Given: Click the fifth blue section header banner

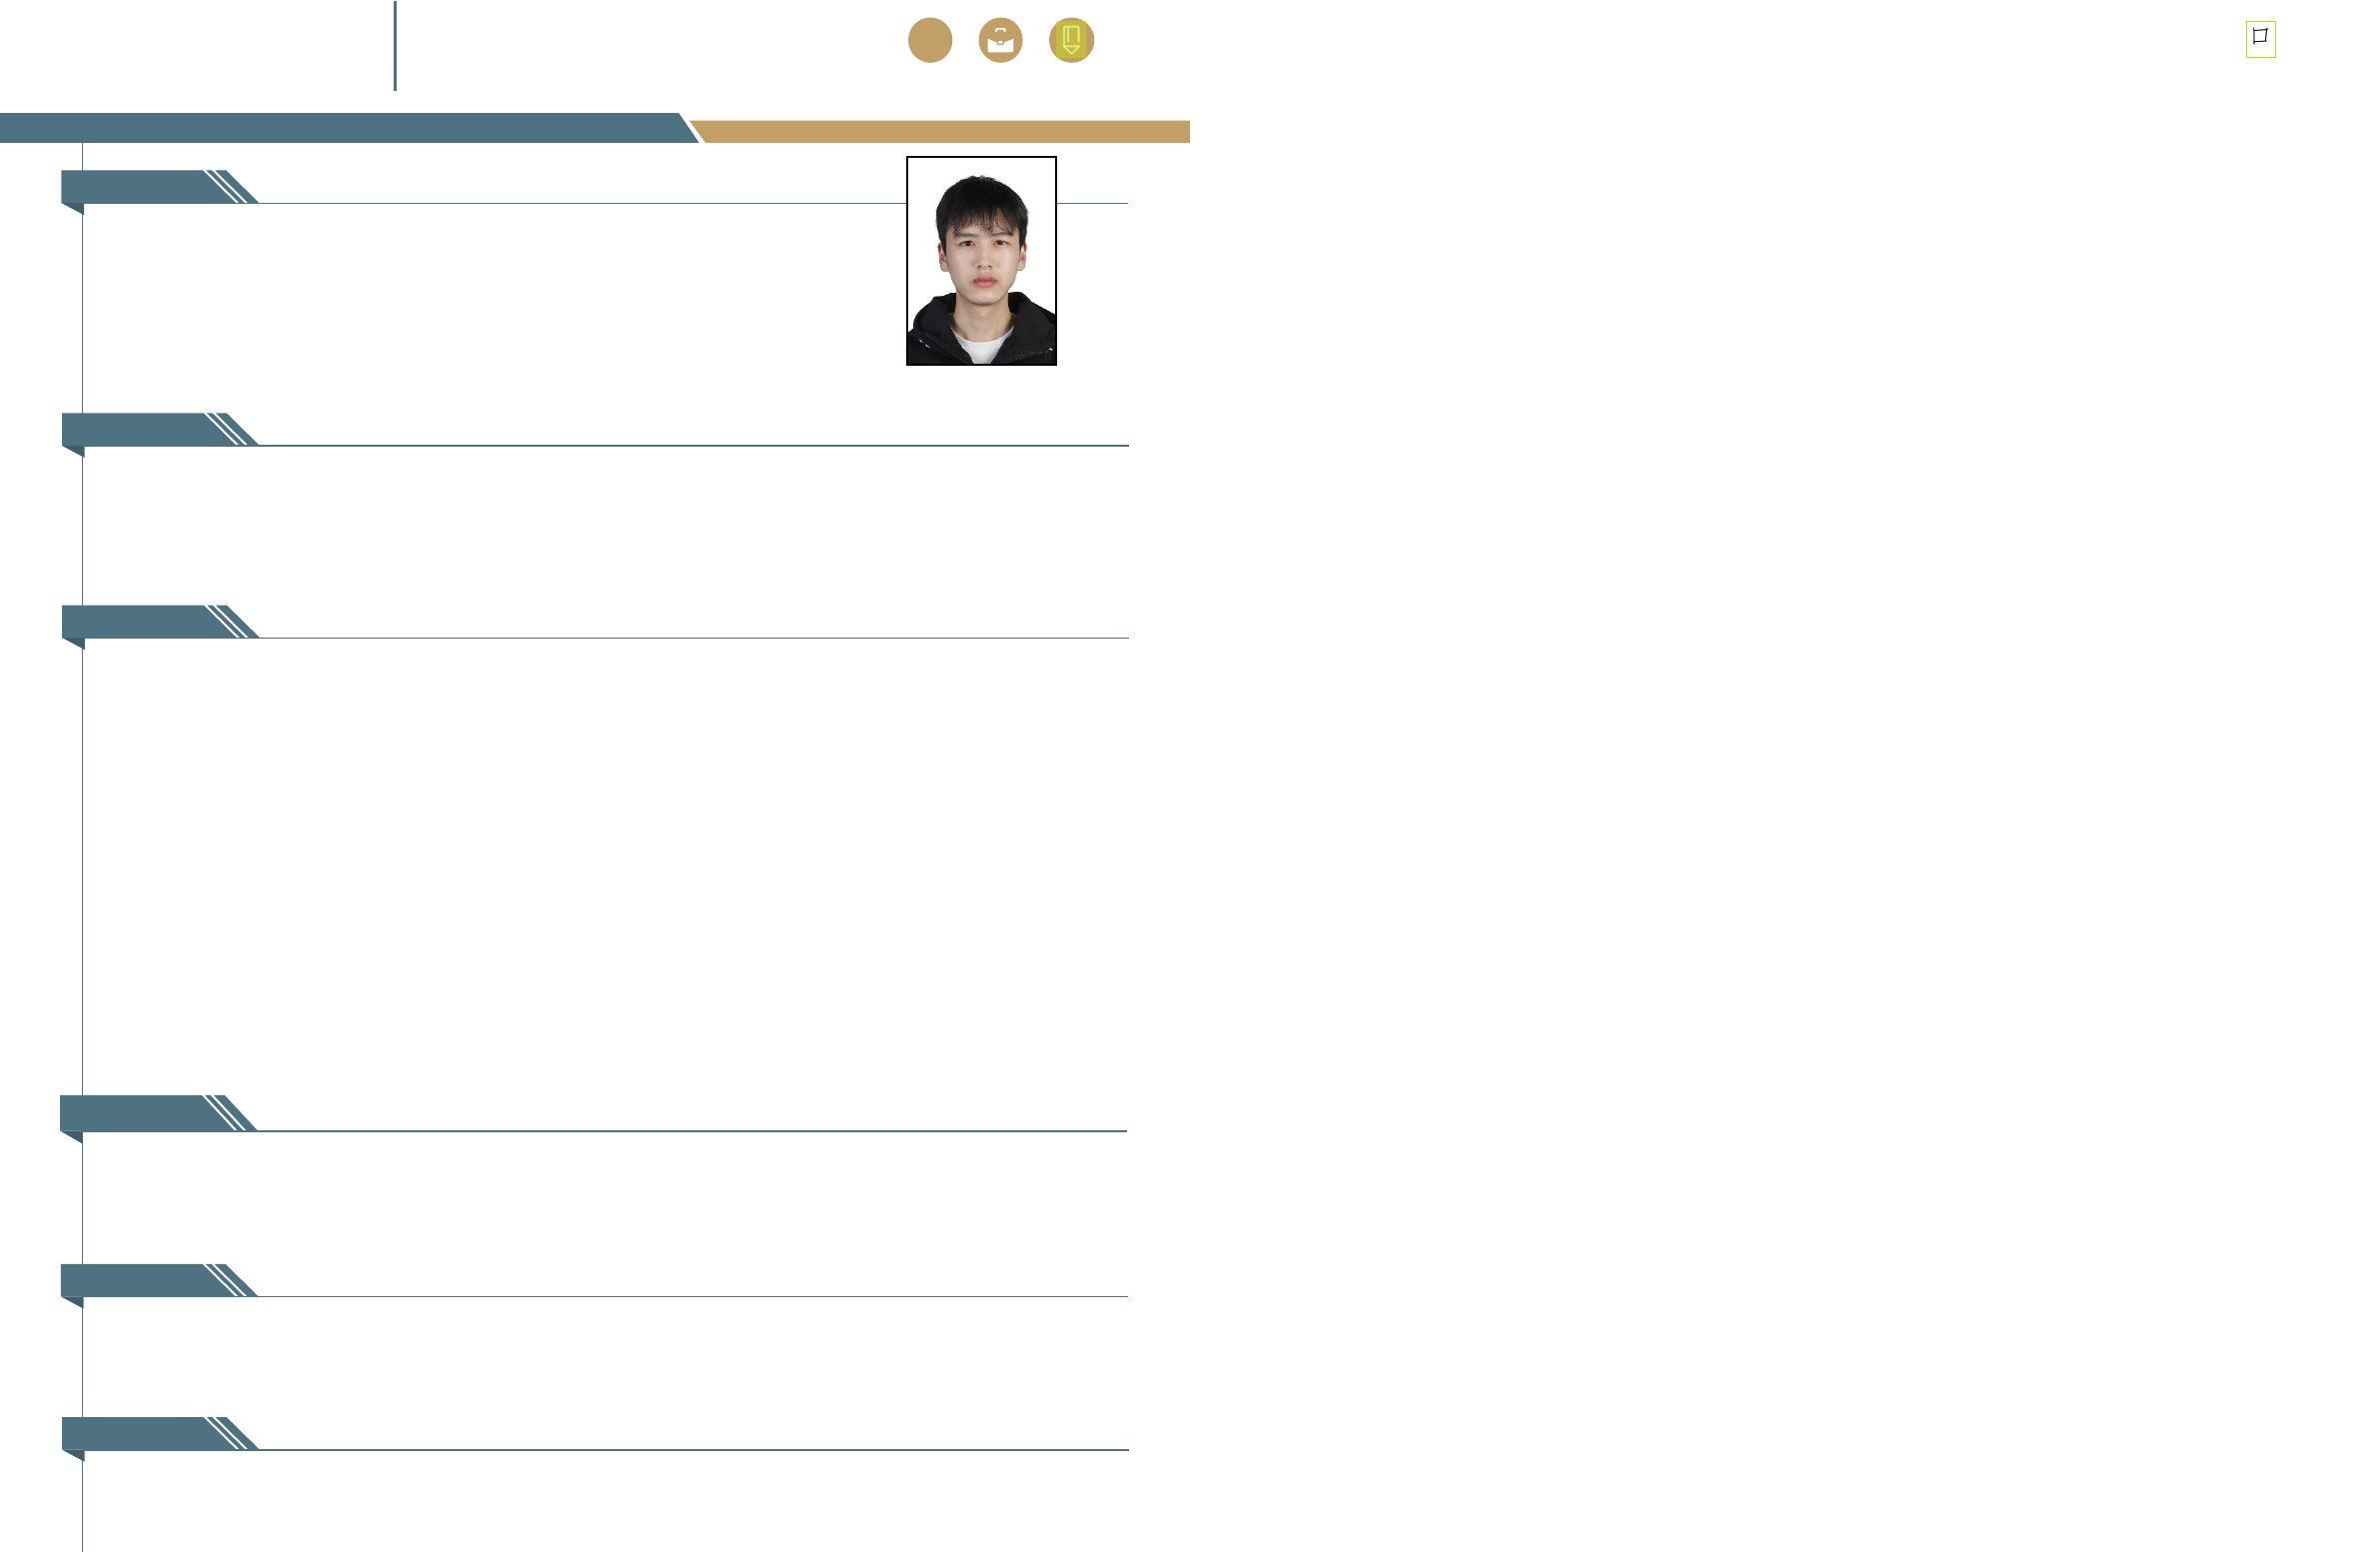Looking at the screenshot, I should click(135, 1280).
